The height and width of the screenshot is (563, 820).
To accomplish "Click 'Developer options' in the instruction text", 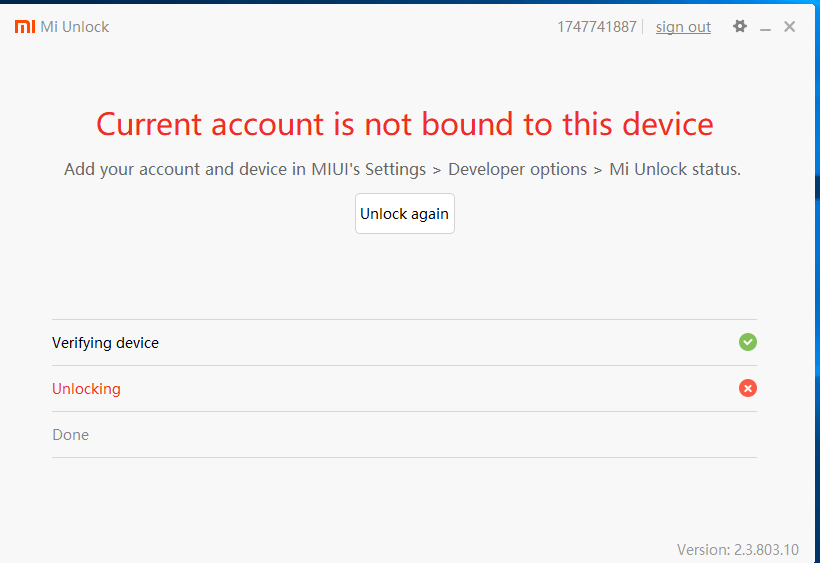I will click(517, 169).
